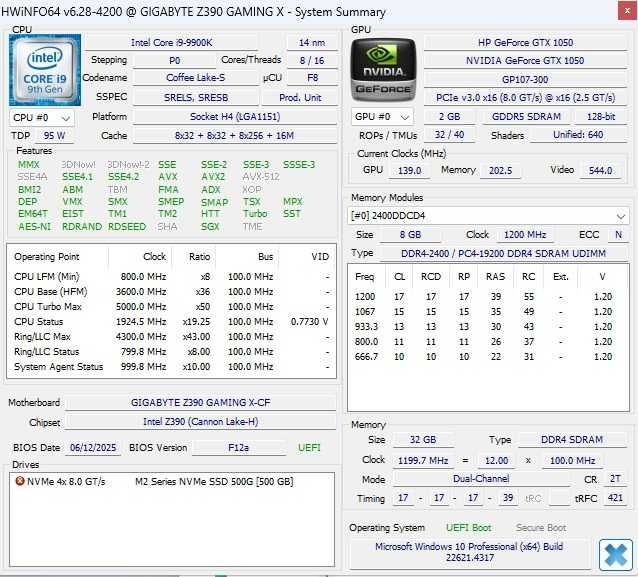
Task: Select the CPU Turbo Max row
Action: point(171,306)
